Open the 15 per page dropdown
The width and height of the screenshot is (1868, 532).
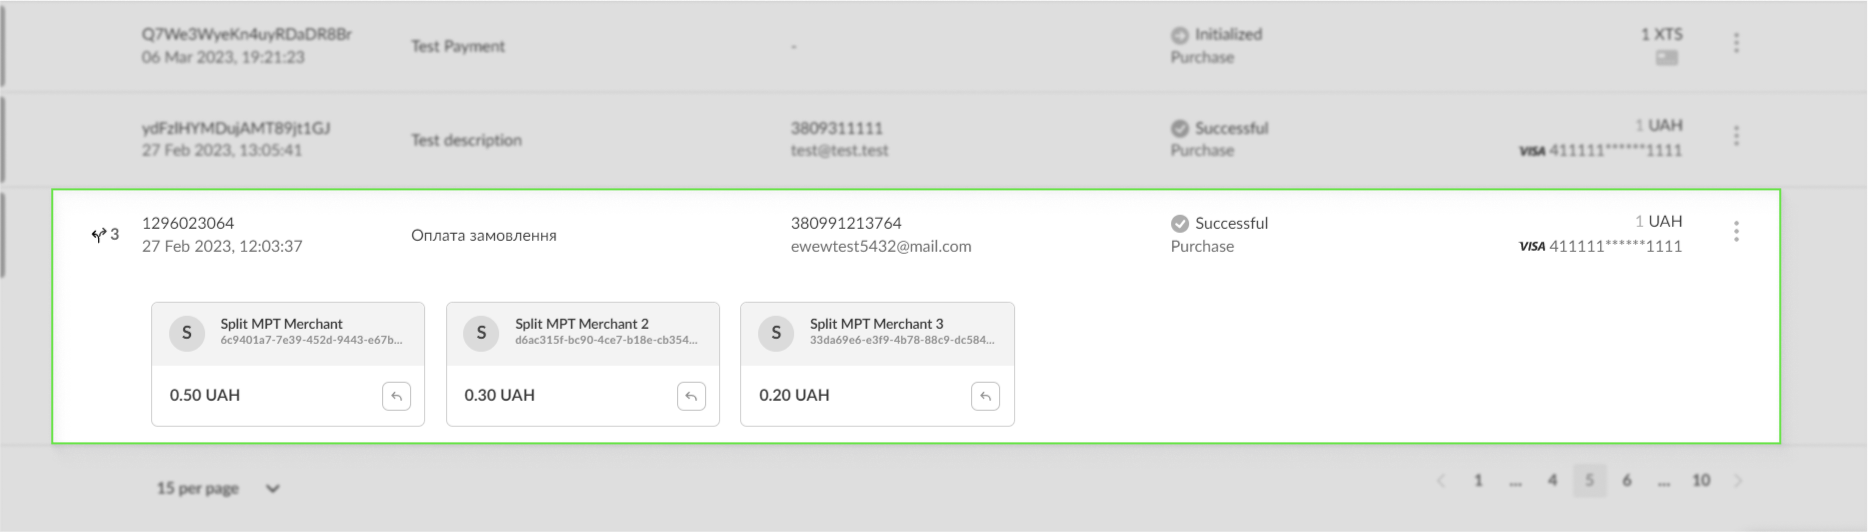pos(218,489)
